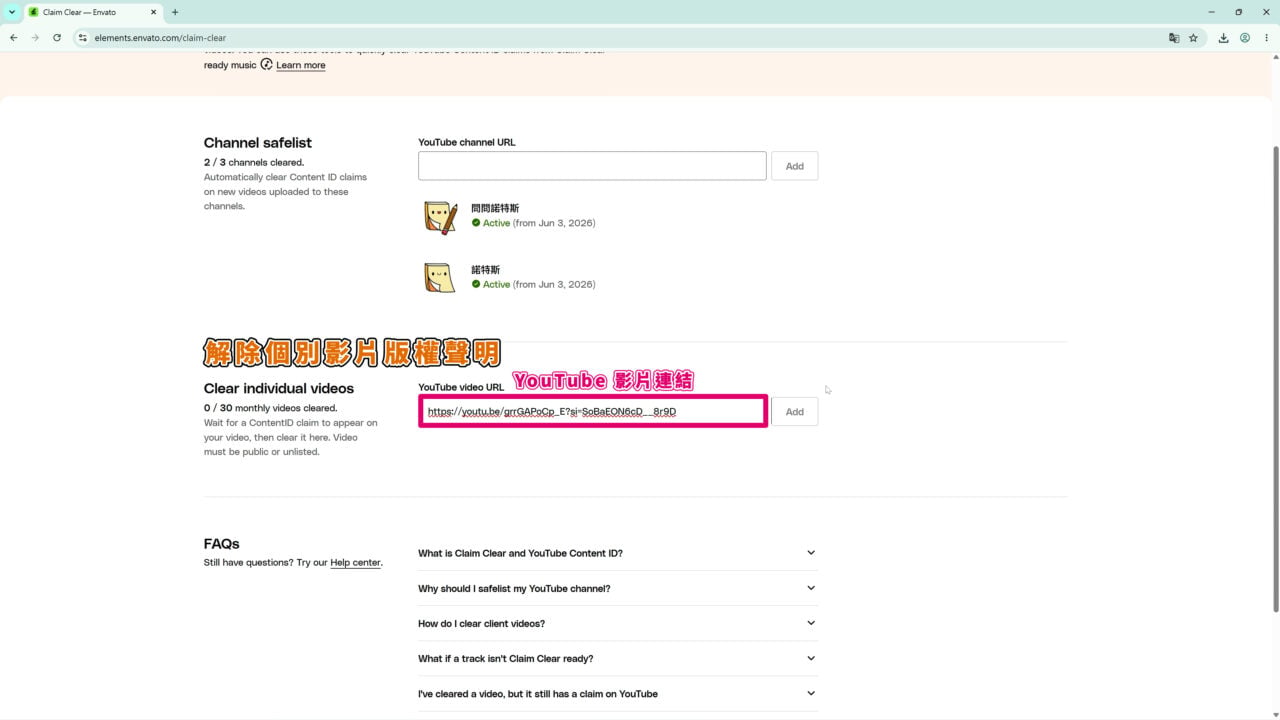Click the 問問諾特斯 channel avatar

pyautogui.click(x=441, y=216)
